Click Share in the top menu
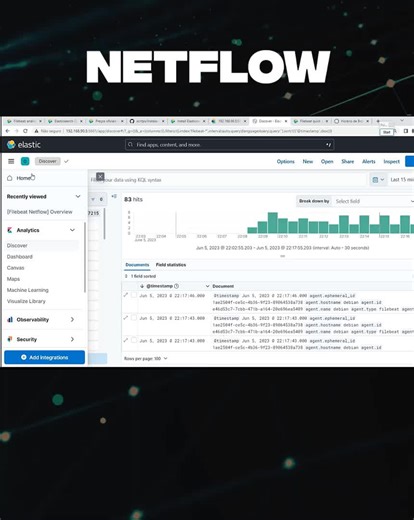This screenshot has width=414, height=520. (x=348, y=161)
